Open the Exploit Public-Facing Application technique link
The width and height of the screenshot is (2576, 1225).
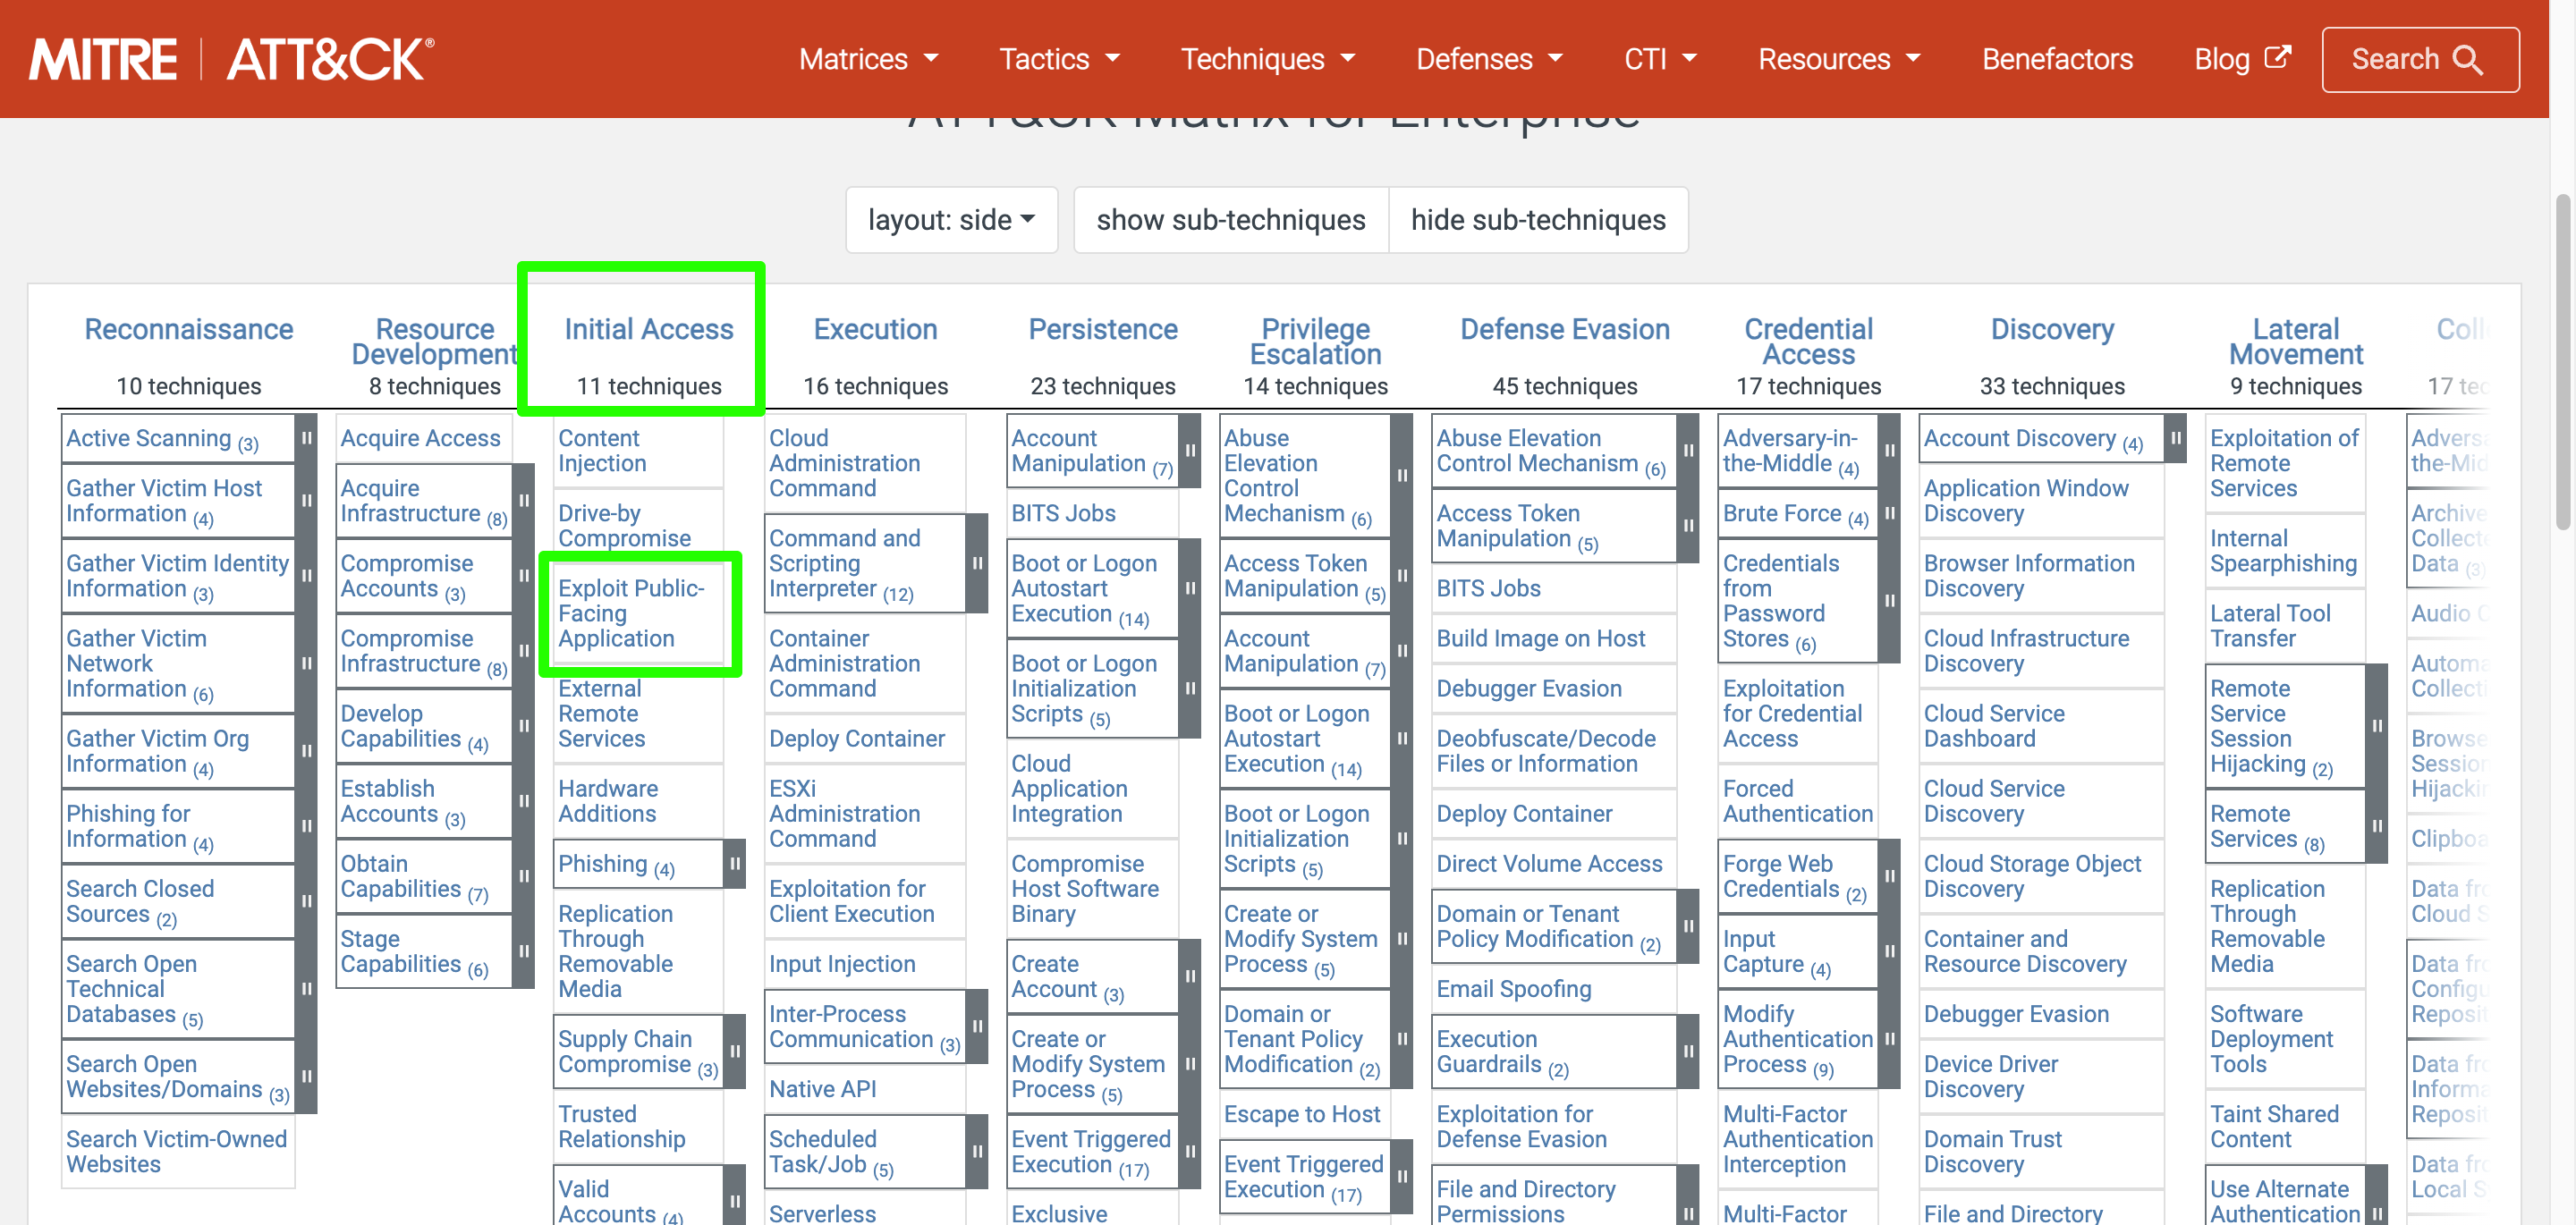point(630,614)
